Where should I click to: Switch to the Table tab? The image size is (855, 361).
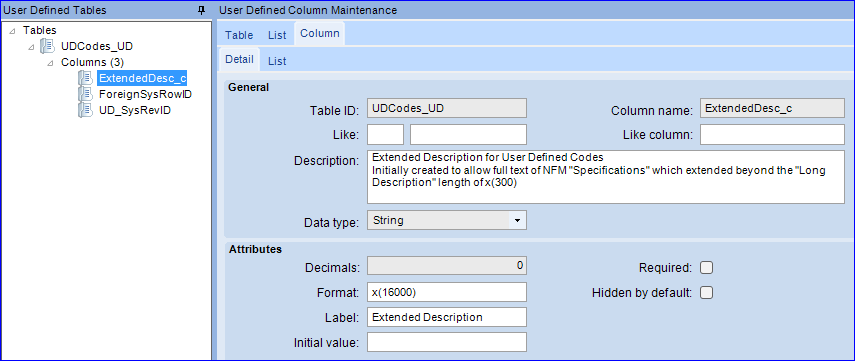point(239,35)
